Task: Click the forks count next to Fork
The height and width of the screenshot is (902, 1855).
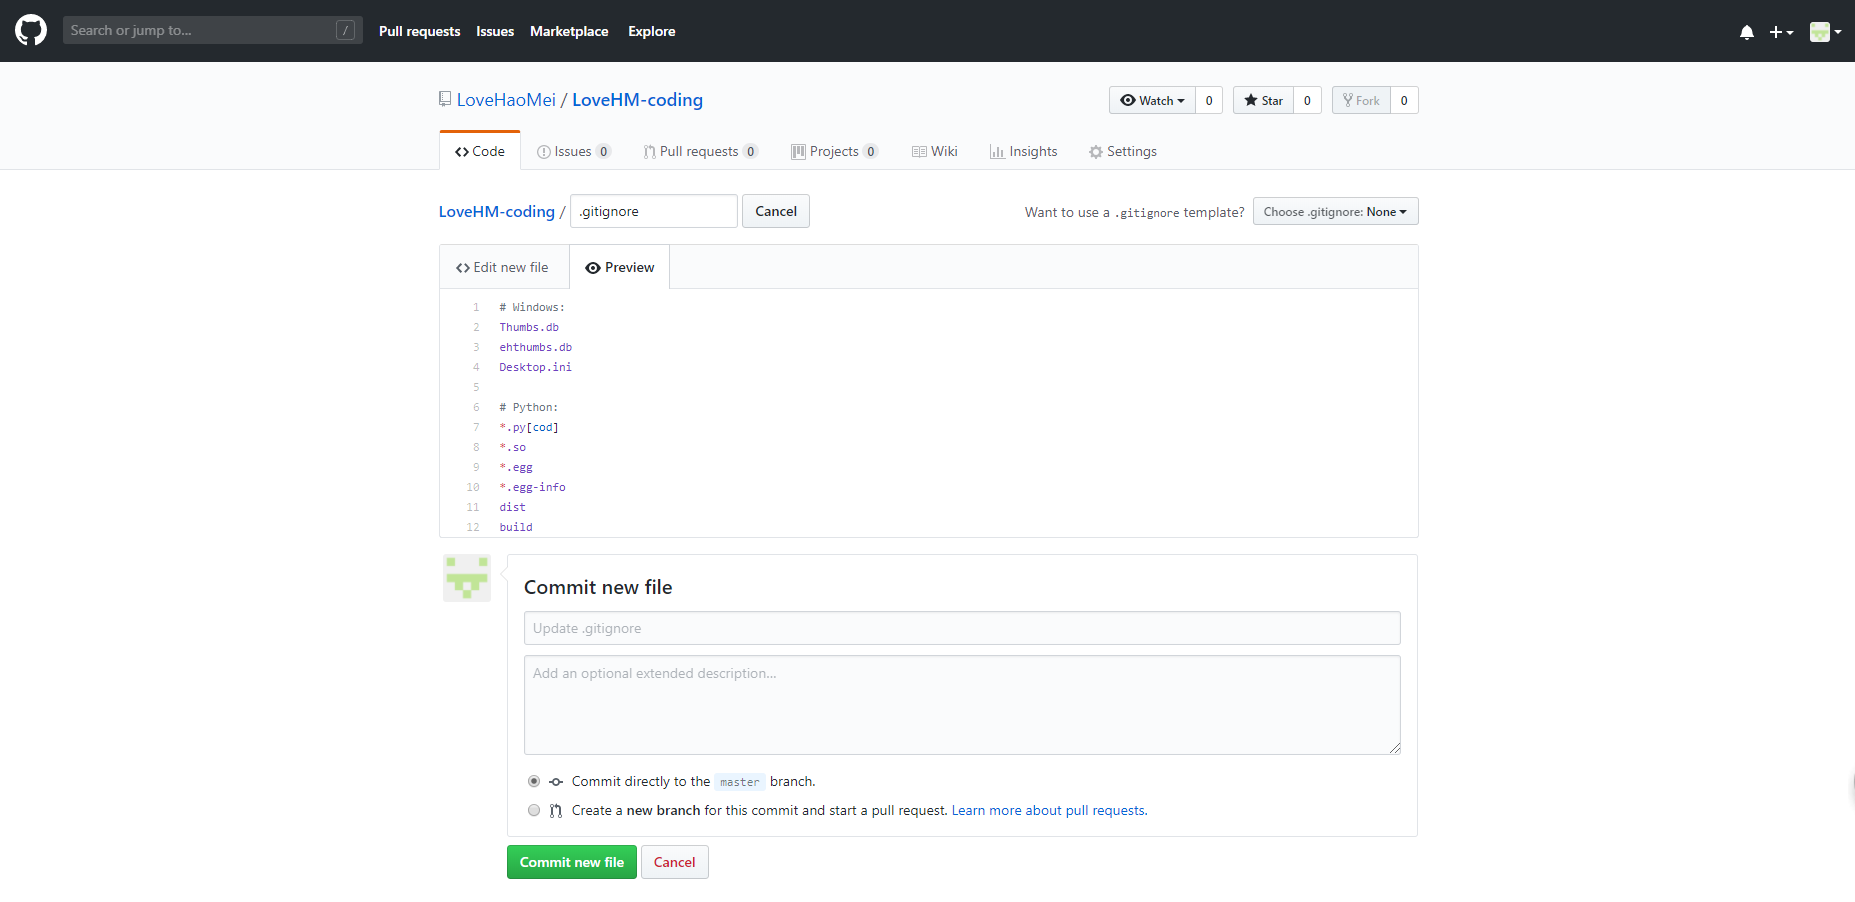Action: tap(1404, 100)
